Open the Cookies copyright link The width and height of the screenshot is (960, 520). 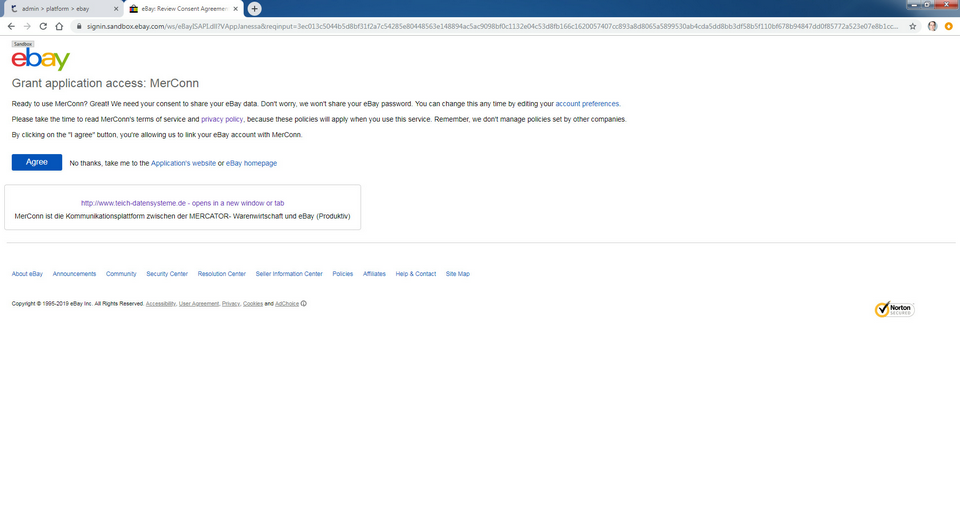[x=253, y=304]
